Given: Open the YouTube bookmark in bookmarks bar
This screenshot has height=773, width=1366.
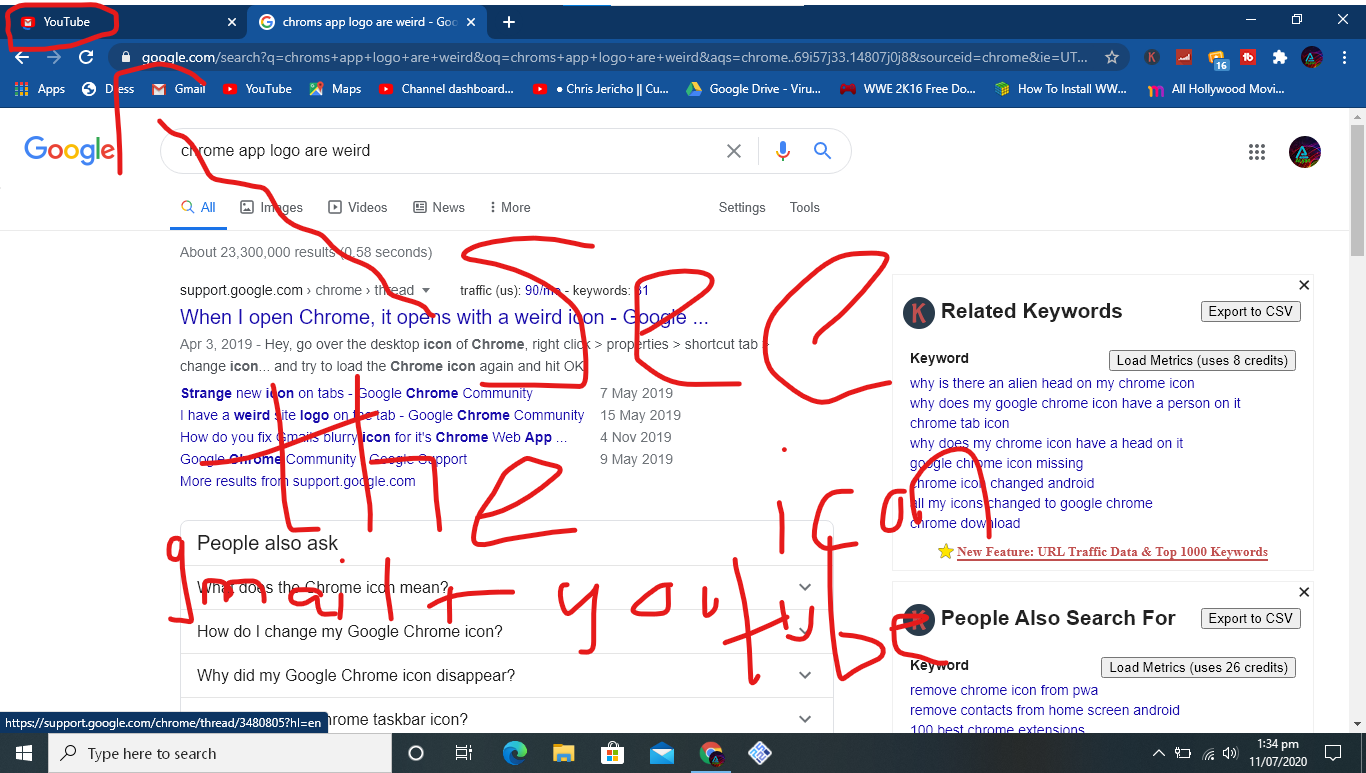Looking at the screenshot, I should pyautogui.click(x=258, y=89).
